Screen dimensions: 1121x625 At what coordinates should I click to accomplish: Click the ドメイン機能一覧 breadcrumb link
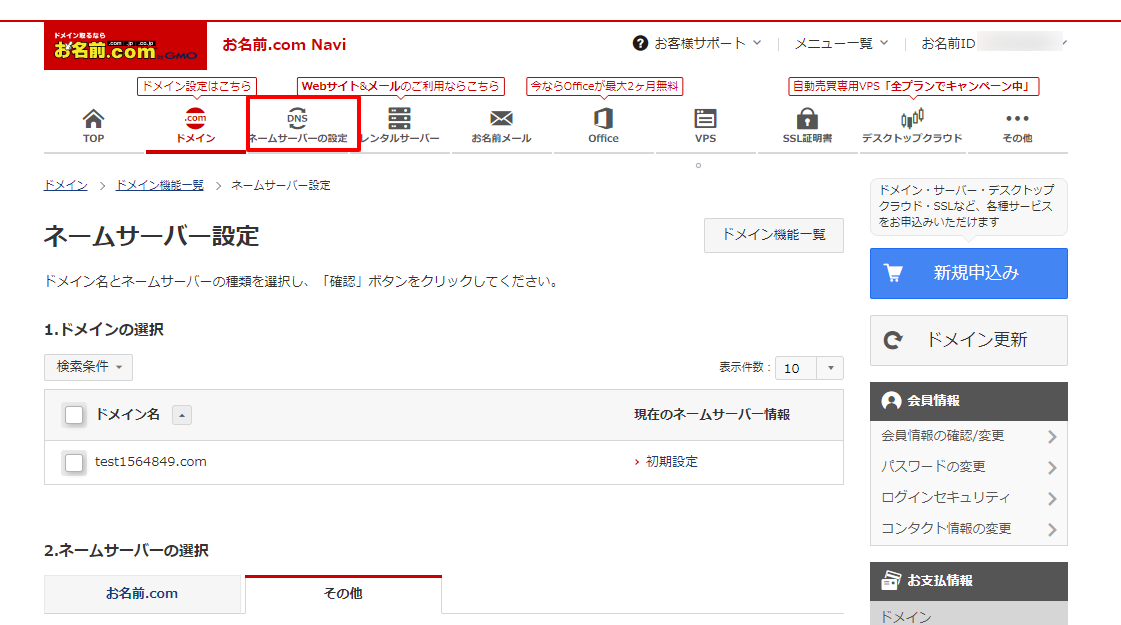pos(159,185)
